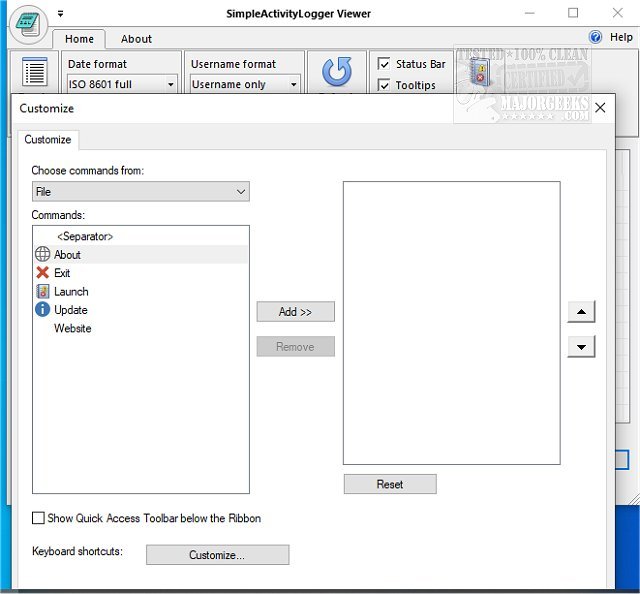Click Customize... keyboard shortcuts button
This screenshot has height=594, width=640.
(218, 555)
